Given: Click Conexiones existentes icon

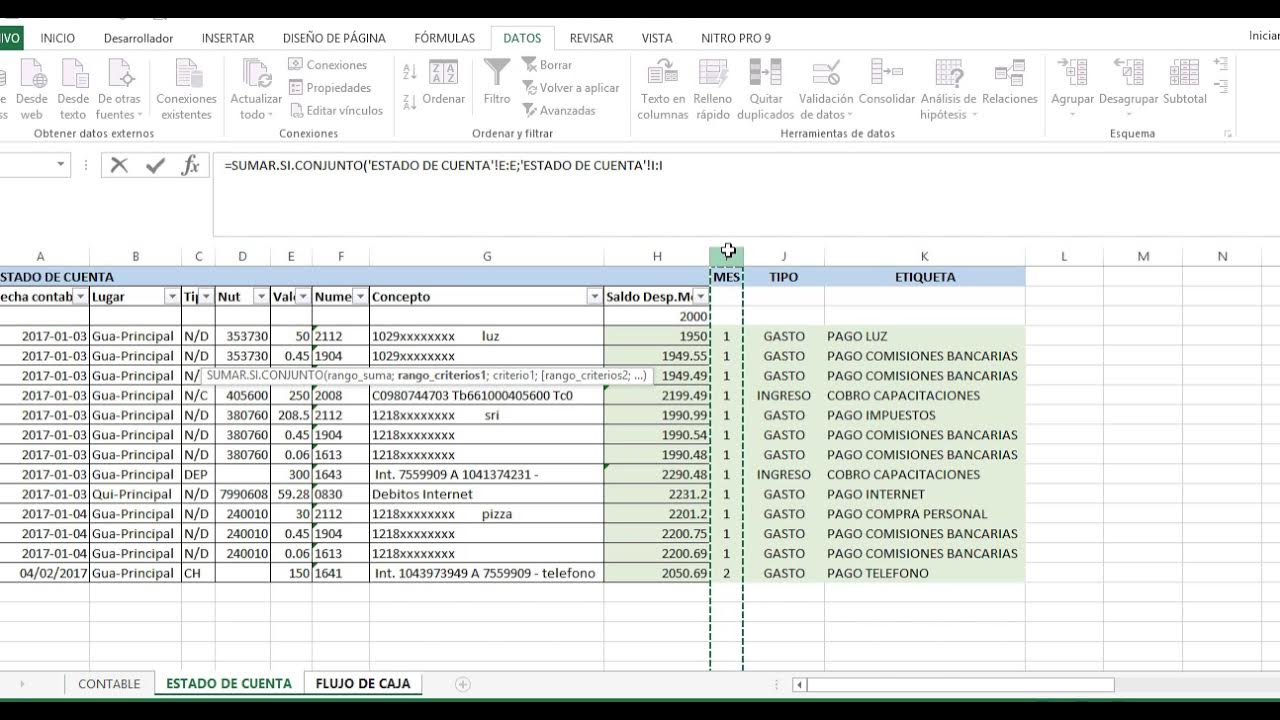Looking at the screenshot, I should 187,90.
